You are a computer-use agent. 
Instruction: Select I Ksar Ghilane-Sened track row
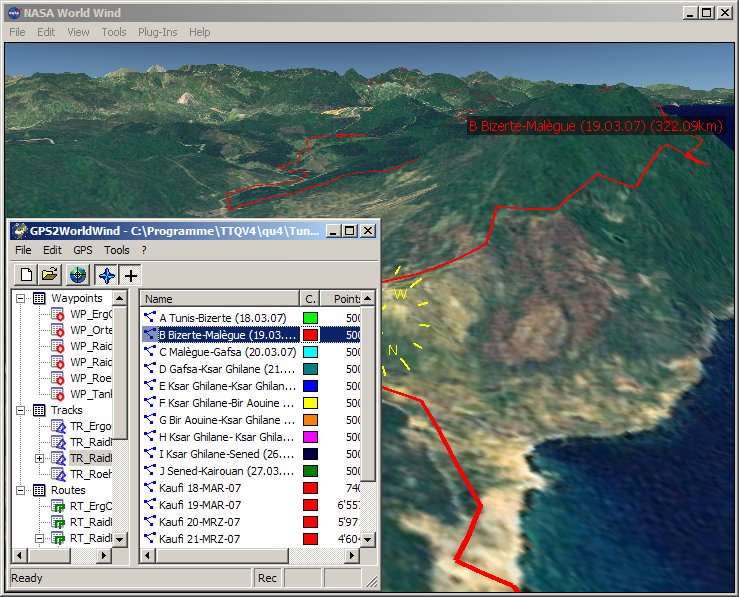251,454
